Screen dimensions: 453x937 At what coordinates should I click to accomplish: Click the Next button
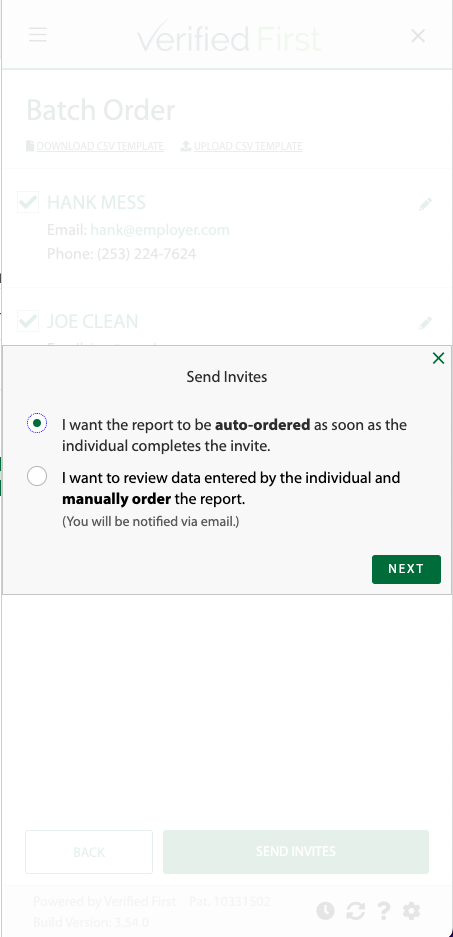(x=406, y=569)
